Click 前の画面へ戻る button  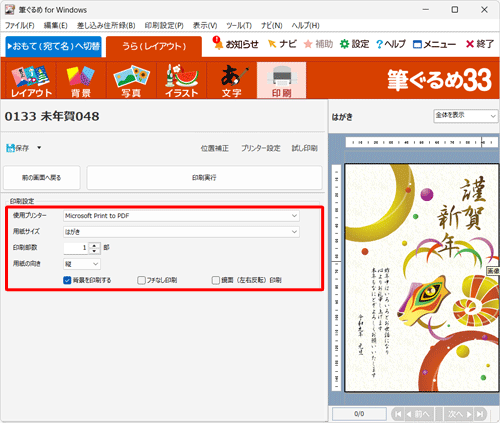click(x=42, y=178)
